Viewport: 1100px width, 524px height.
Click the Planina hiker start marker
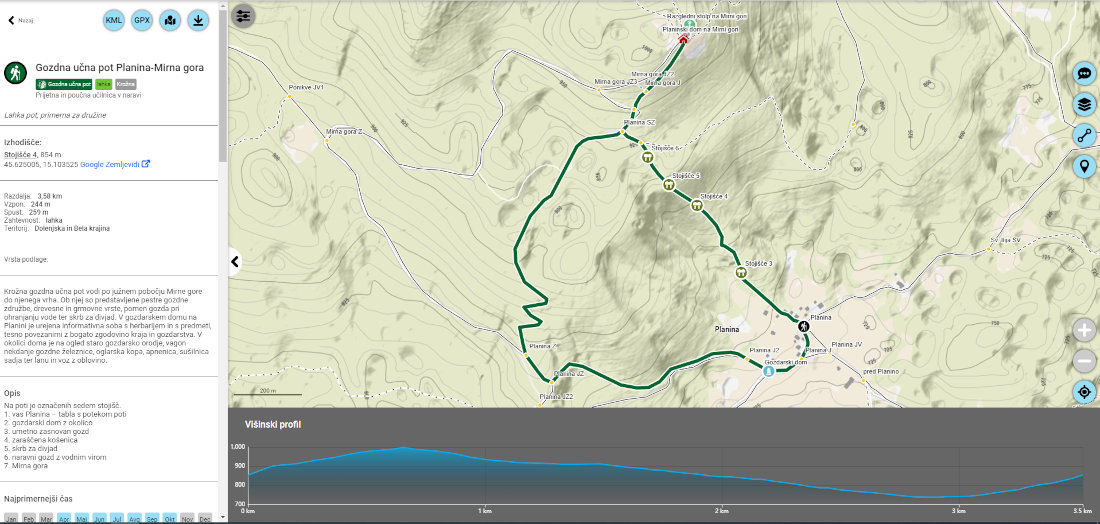point(803,326)
